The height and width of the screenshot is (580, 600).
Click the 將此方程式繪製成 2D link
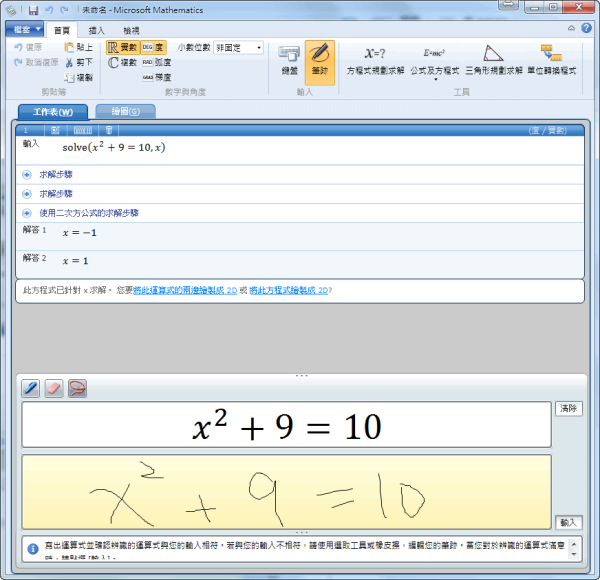(289, 290)
